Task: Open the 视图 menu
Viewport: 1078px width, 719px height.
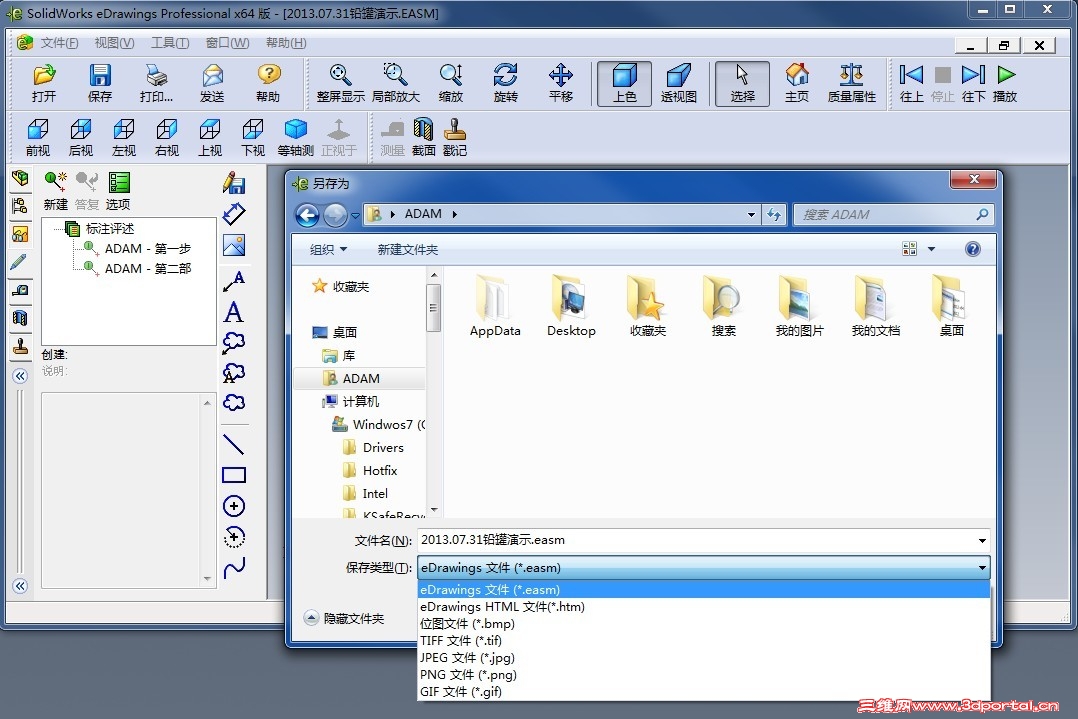Action: coord(114,43)
